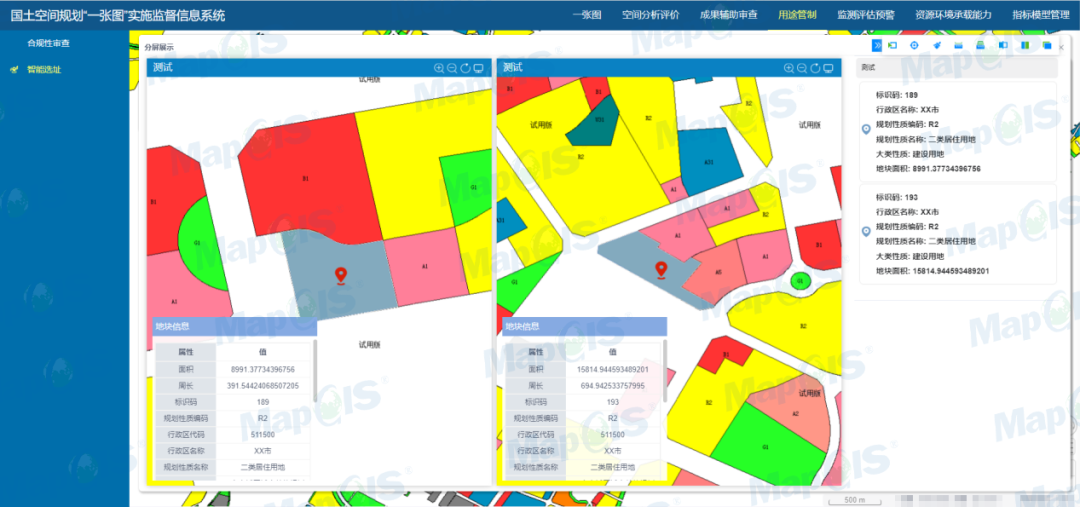Open 成果辅助审查 menu
1080x507 pixels.
728,14
